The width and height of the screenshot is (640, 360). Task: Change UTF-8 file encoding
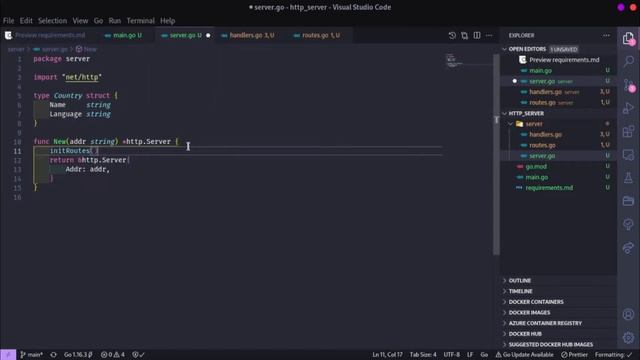[451, 355]
